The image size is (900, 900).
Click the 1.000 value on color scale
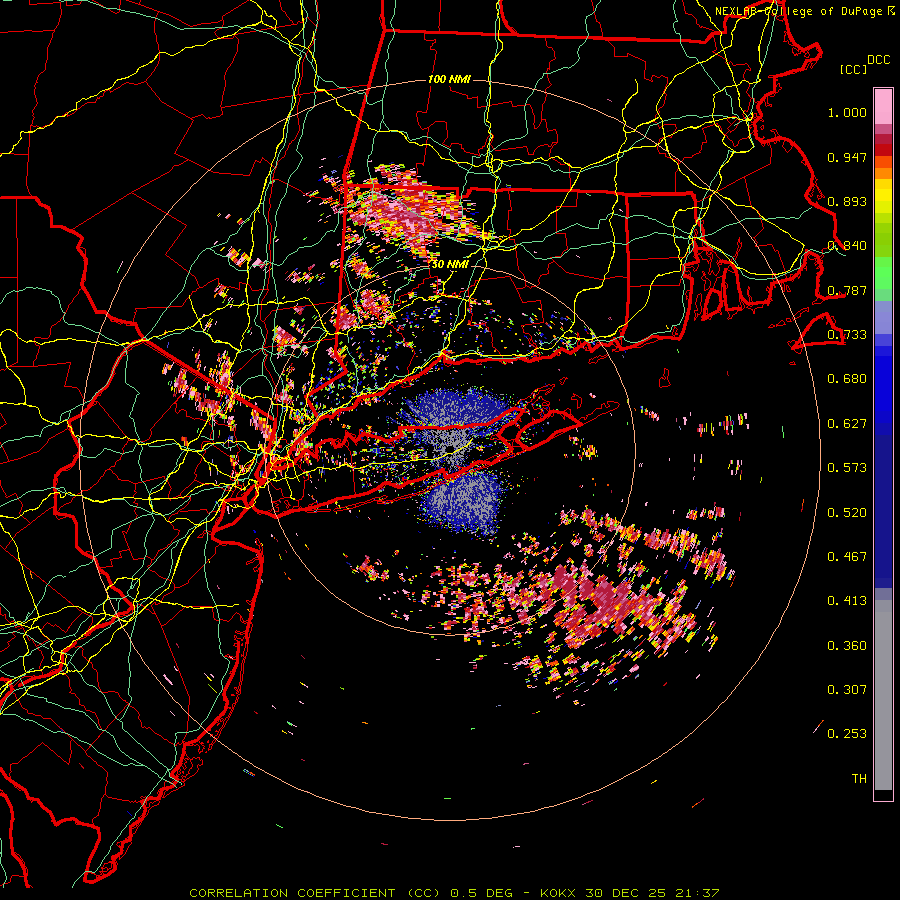click(x=847, y=112)
